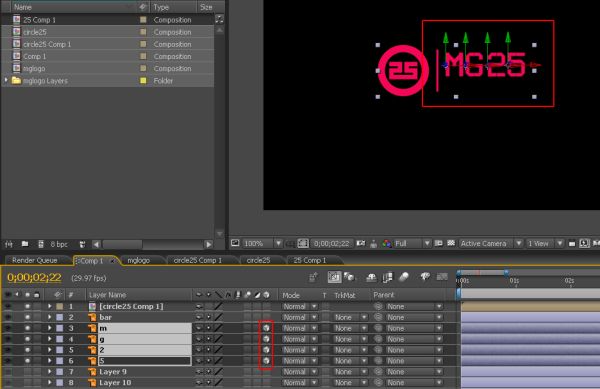
Task: Open the Graph Editor icon in timeline
Action: point(442,277)
